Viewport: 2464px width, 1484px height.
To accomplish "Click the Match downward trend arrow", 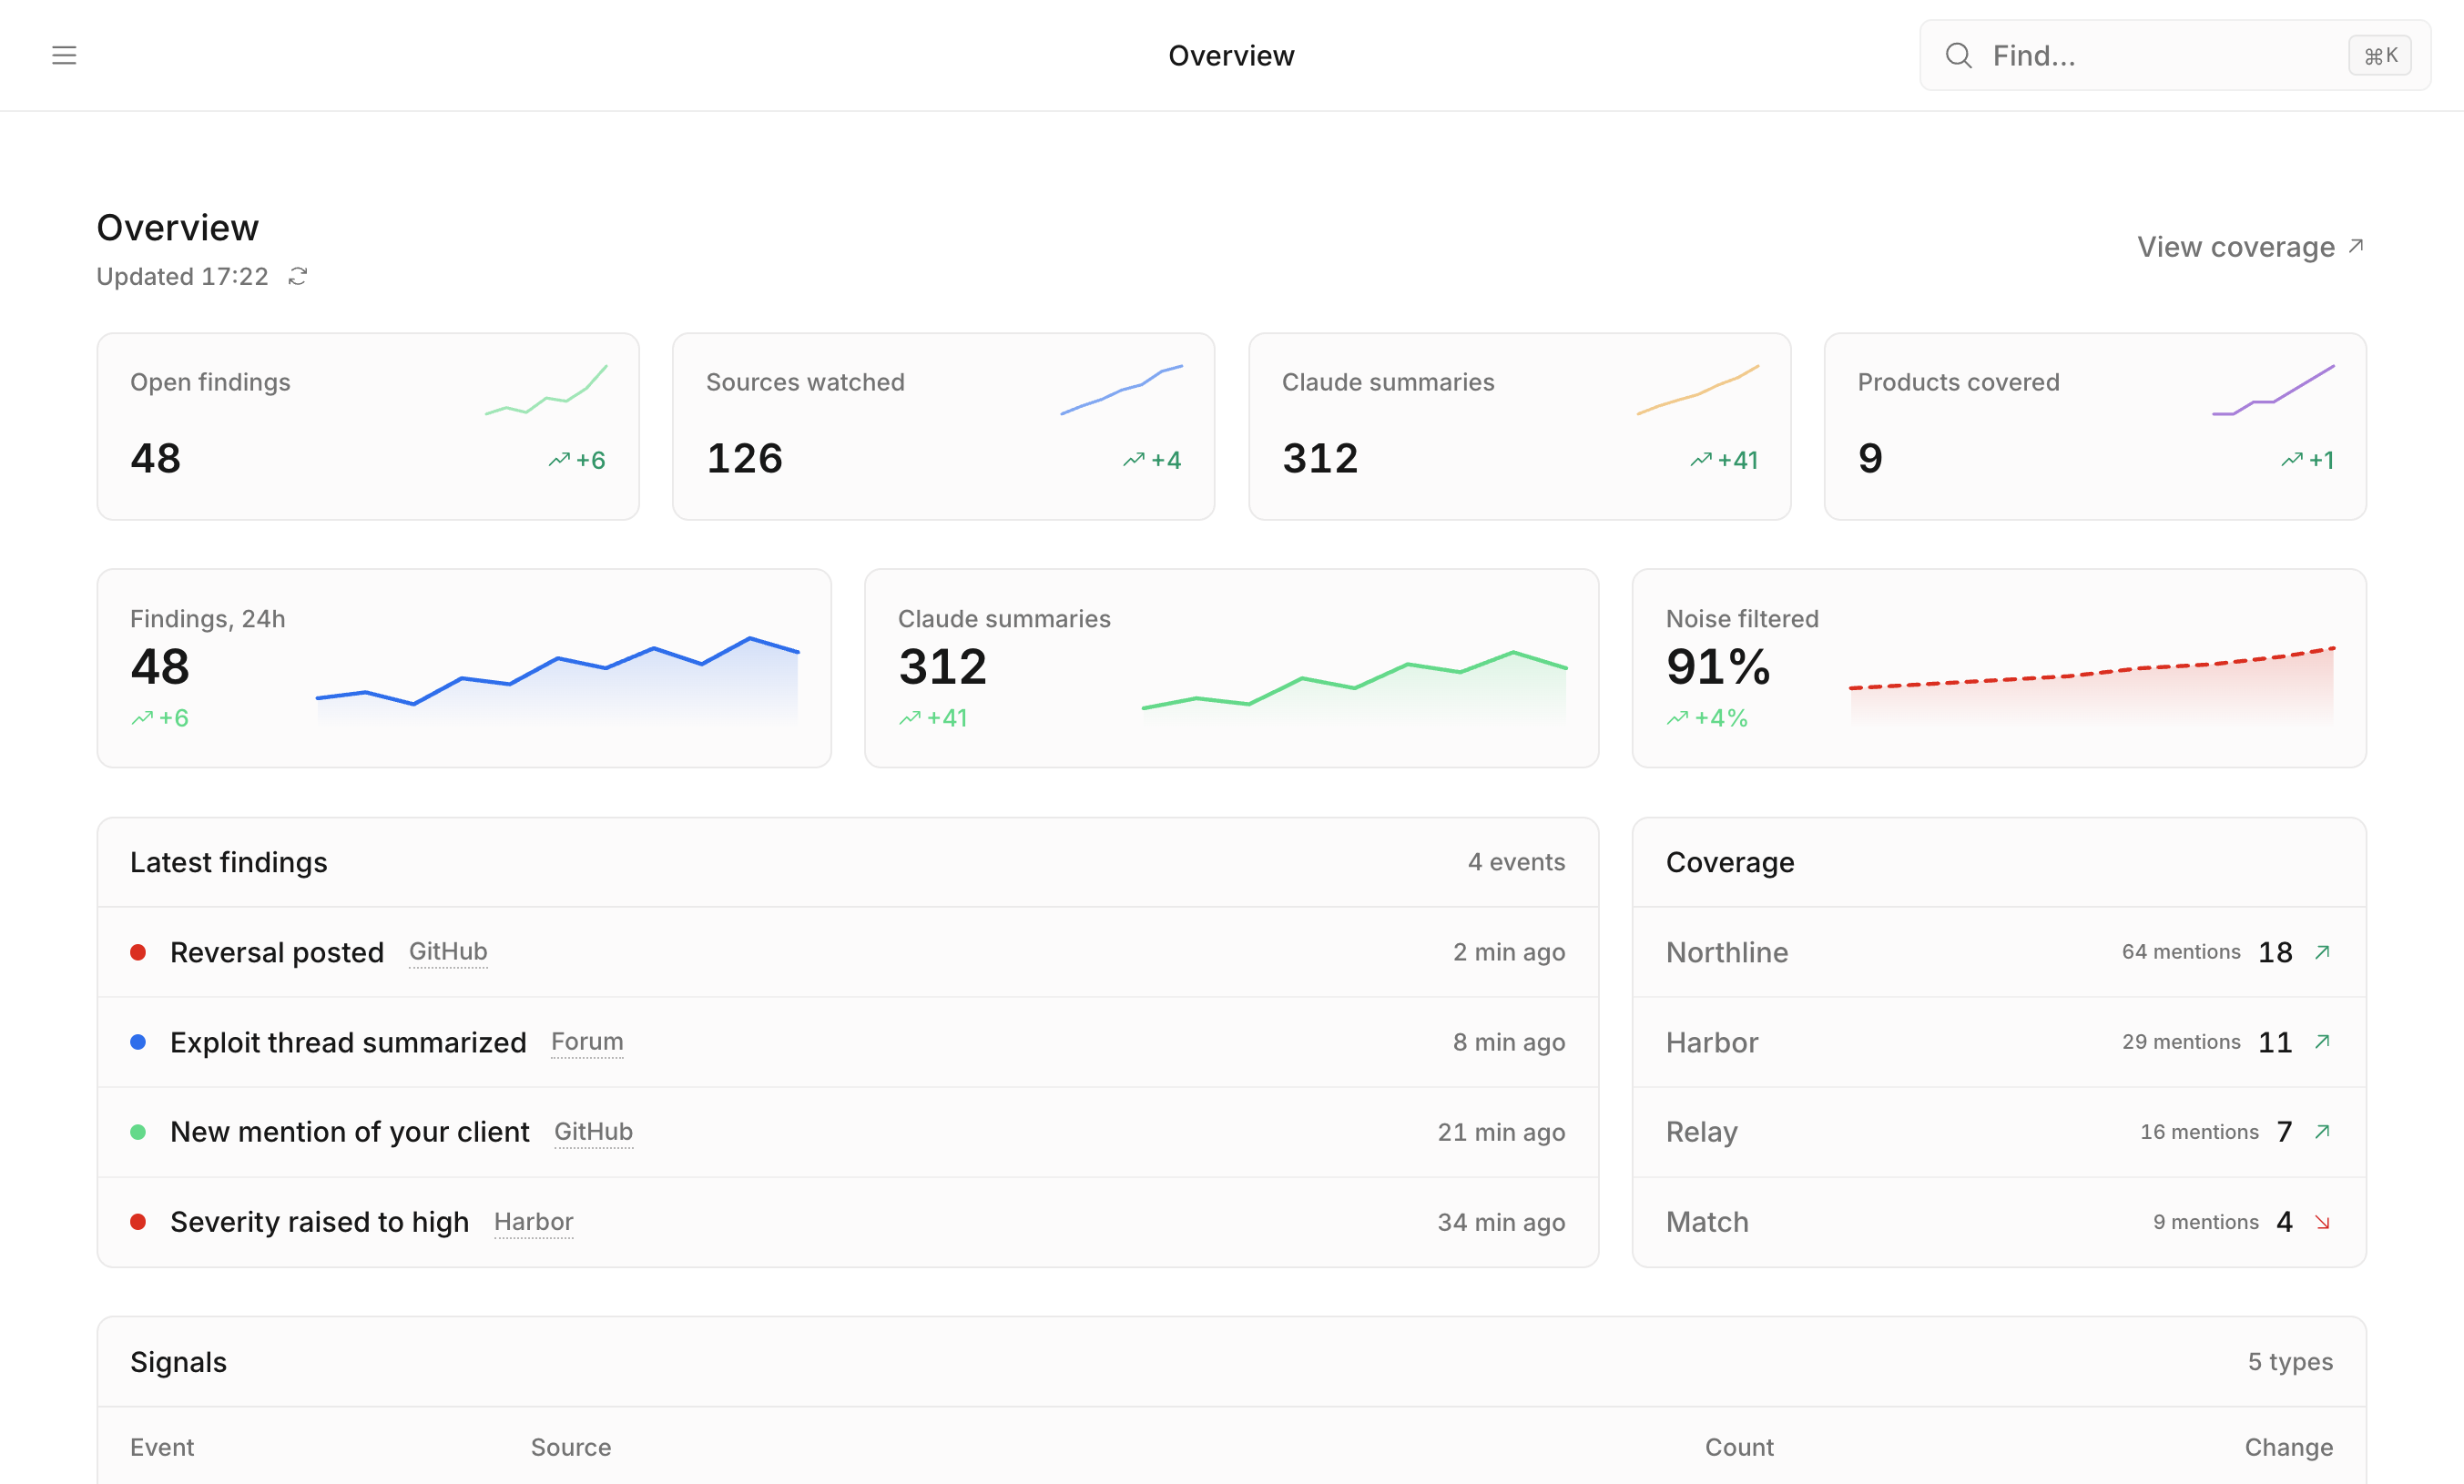I will pyautogui.click(x=2322, y=1222).
